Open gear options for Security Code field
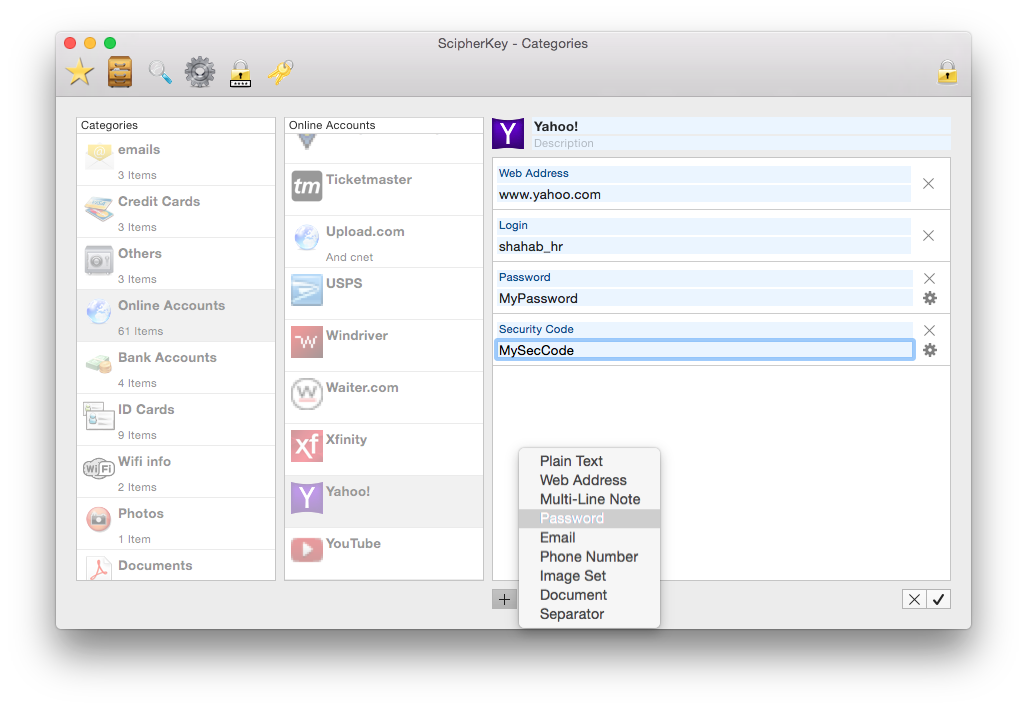 (929, 350)
